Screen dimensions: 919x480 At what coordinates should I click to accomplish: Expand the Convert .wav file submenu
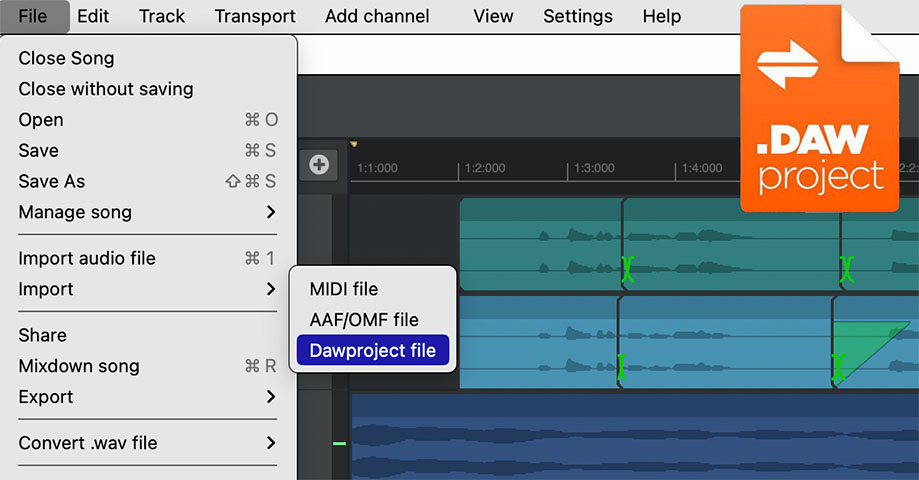[148, 443]
